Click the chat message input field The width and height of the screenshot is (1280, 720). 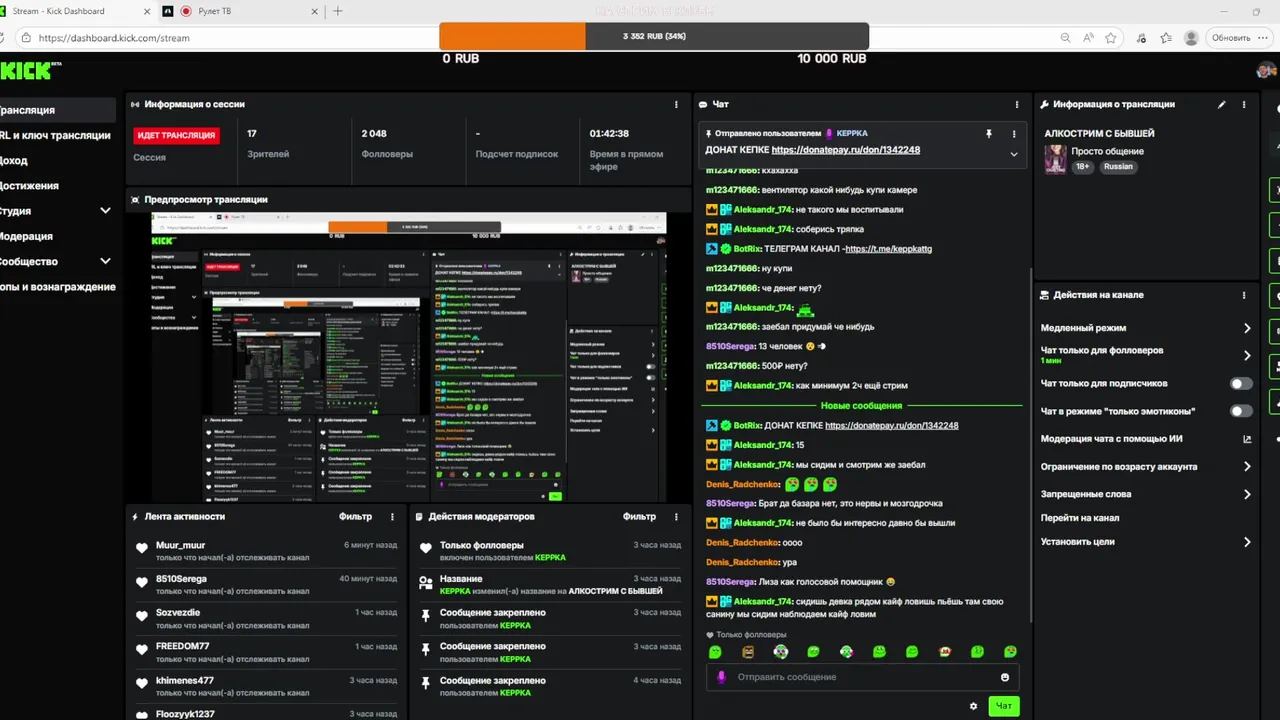(860, 677)
